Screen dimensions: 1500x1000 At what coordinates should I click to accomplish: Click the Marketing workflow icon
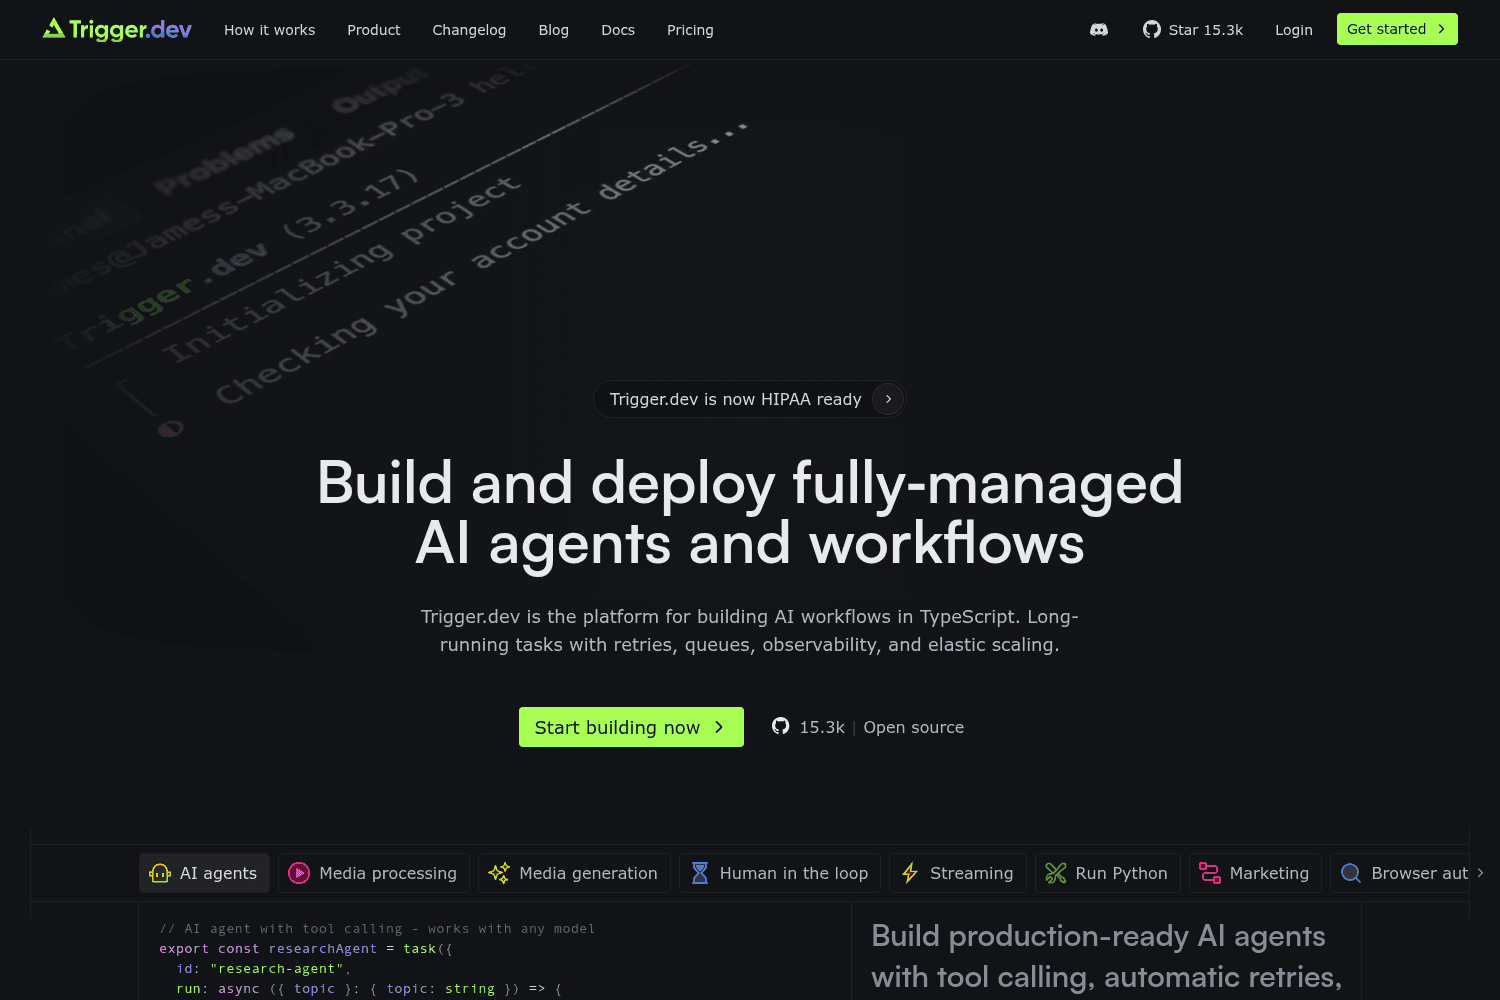click(1210, 873)
